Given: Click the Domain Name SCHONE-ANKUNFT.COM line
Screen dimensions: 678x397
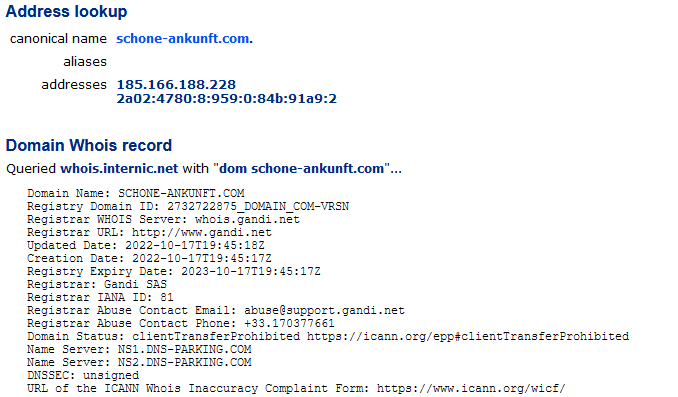Looking at the screenshot, I should [136, 193].
